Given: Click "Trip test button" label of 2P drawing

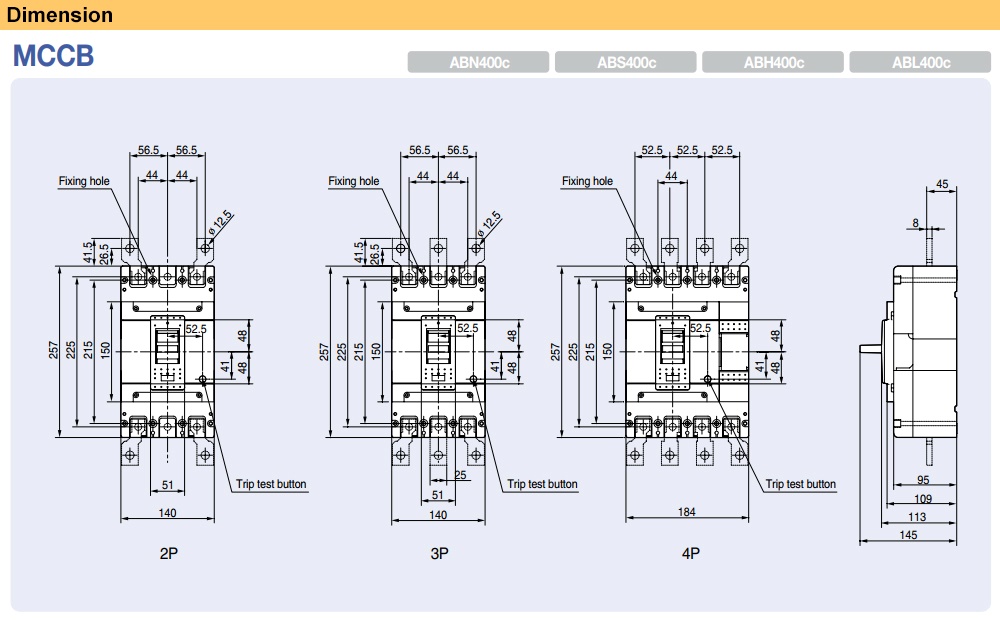Looking at the screenshot, I should pos(271,484).
